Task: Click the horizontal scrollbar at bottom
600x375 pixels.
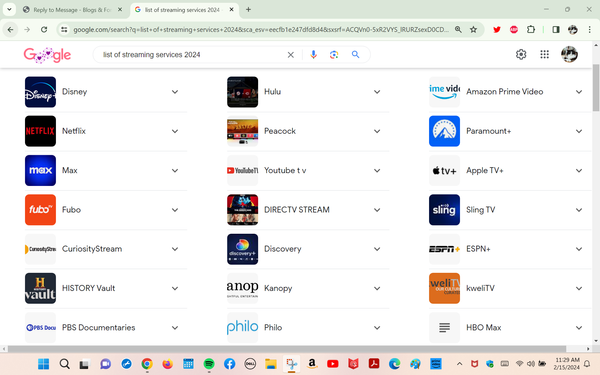Action: point(287,349)
